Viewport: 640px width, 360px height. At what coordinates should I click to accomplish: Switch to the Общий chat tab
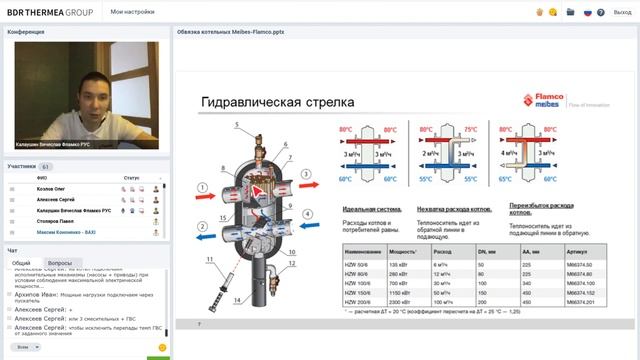click(21, 263)
